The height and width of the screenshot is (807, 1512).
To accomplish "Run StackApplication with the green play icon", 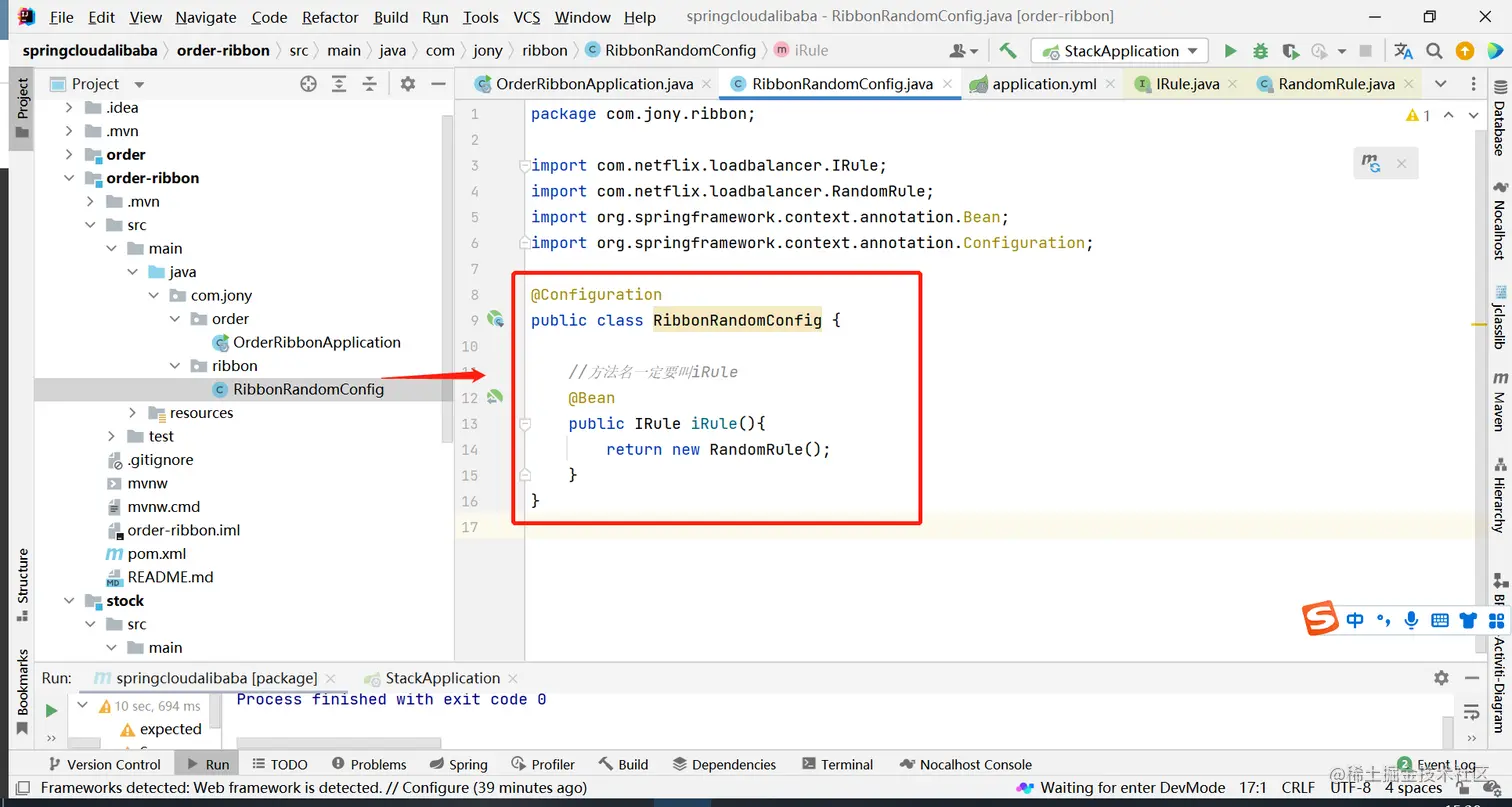I will pyautogui.click(x=1230, y=51).
